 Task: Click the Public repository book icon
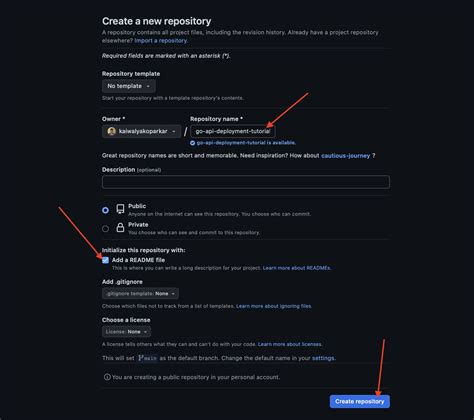(120, 209)
